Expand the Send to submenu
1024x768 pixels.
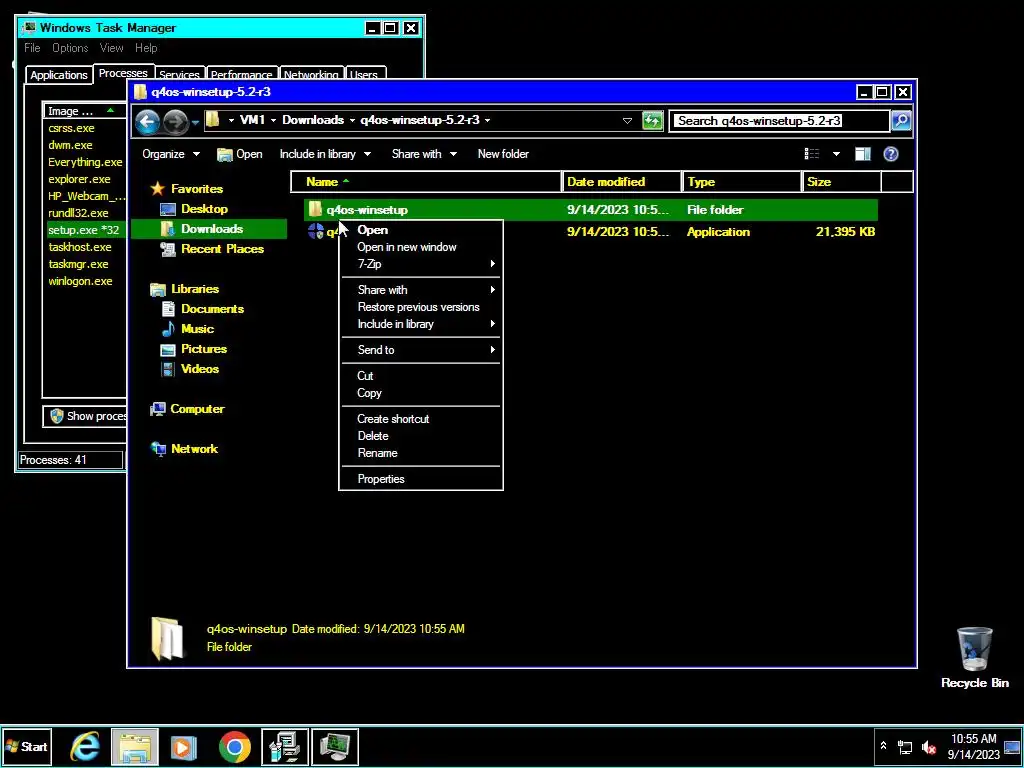[421, 350]
